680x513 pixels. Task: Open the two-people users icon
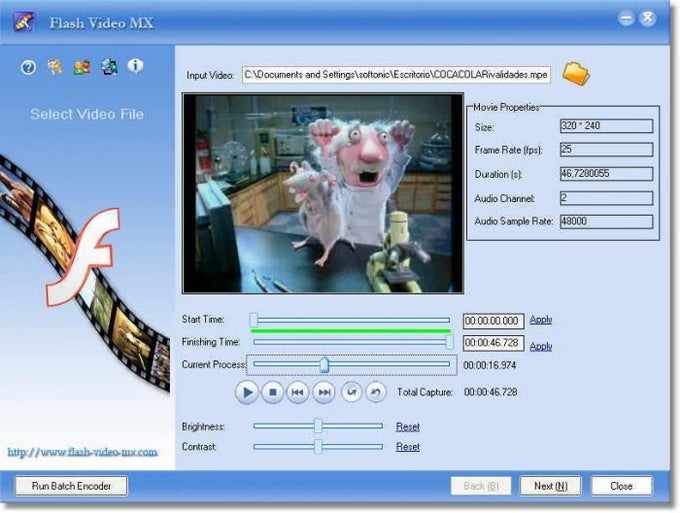[x=82, y=67]
